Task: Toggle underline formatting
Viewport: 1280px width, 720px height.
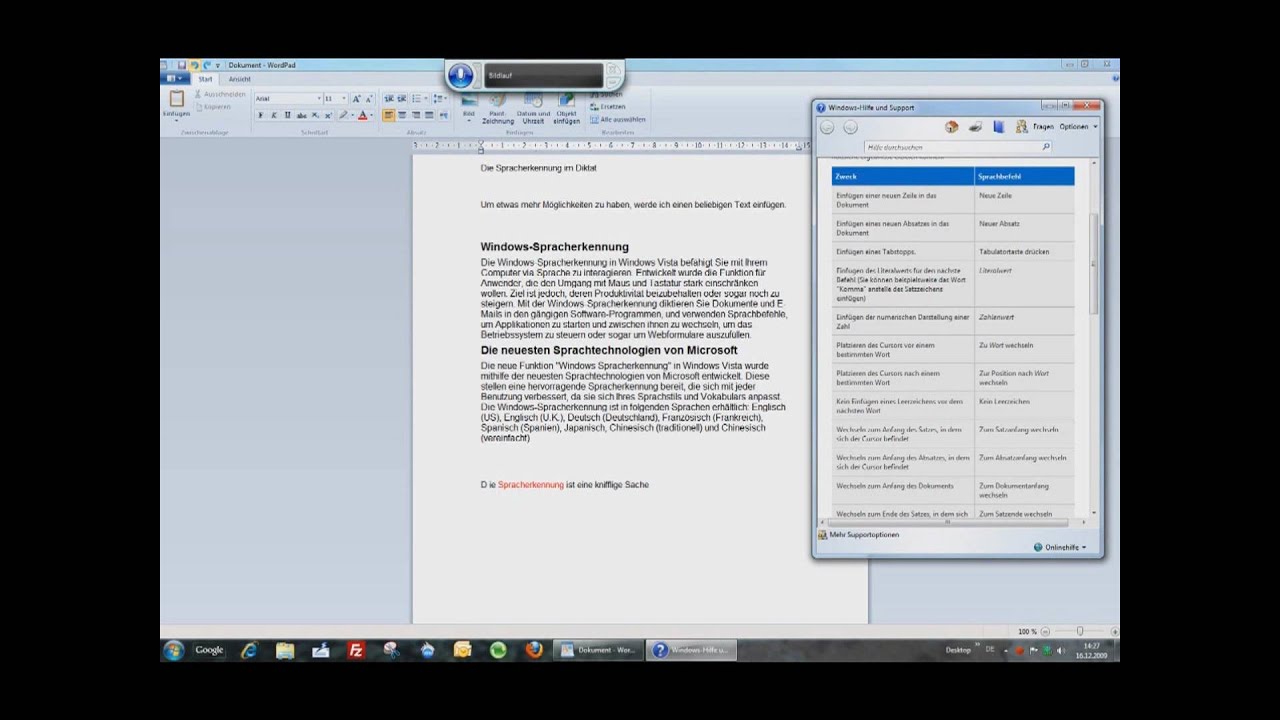Action: tap(287, 115)
